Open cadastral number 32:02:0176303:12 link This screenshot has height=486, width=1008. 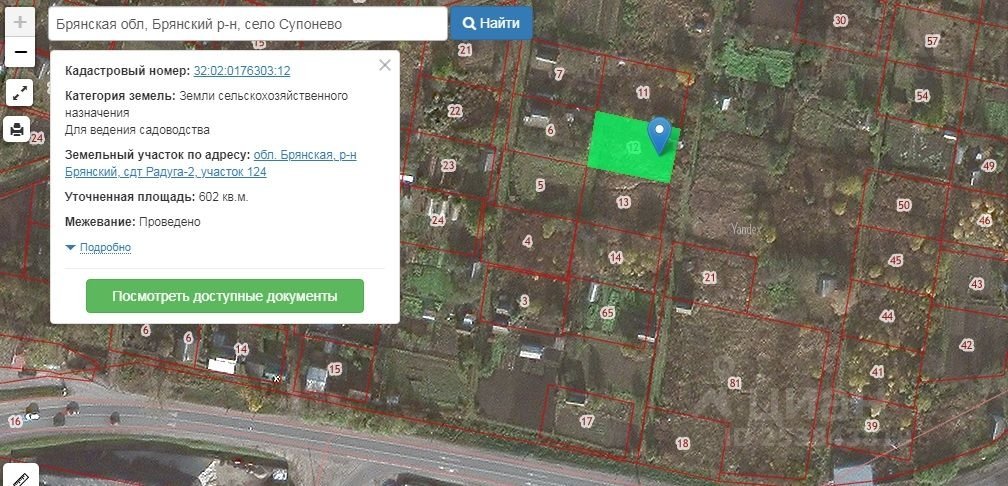[242, 71]
